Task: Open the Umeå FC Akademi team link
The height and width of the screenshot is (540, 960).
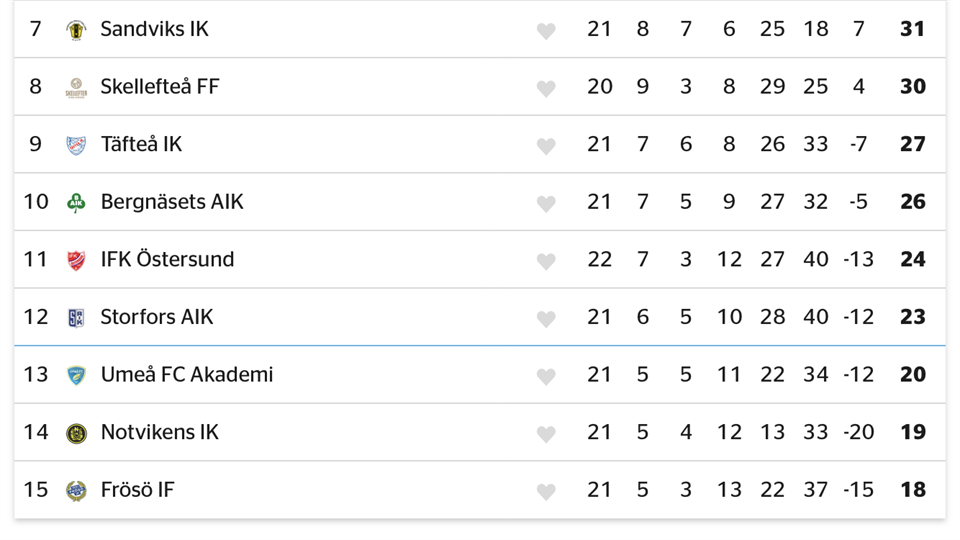Action: point(187,375)
